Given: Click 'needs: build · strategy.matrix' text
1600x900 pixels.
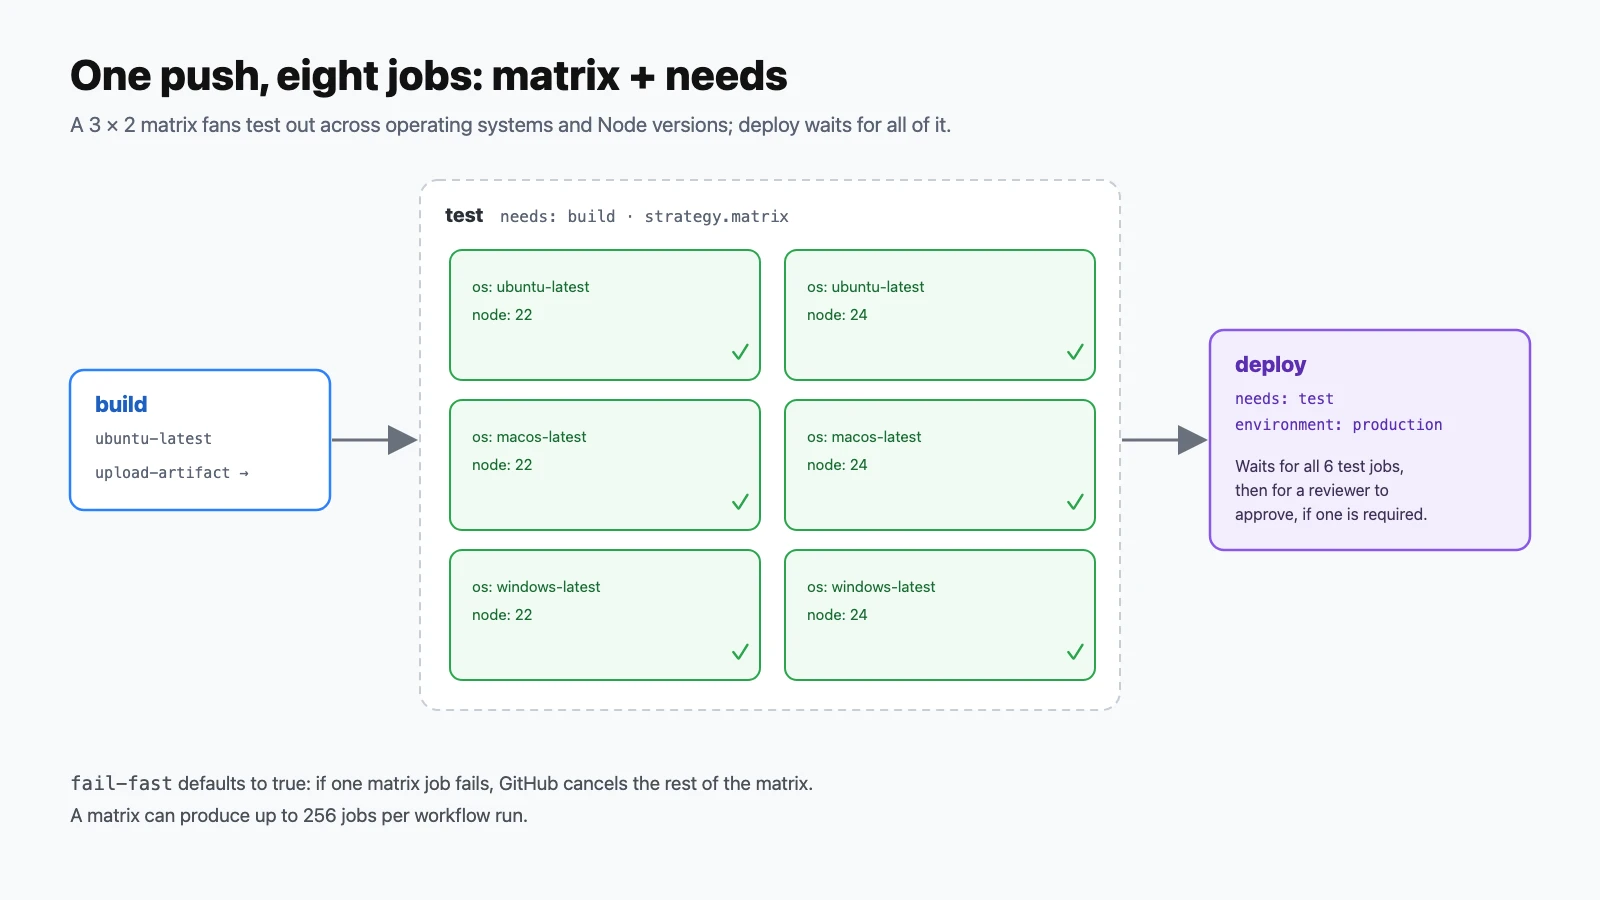Looking at the screenshot, I should [x=644, y=216].
